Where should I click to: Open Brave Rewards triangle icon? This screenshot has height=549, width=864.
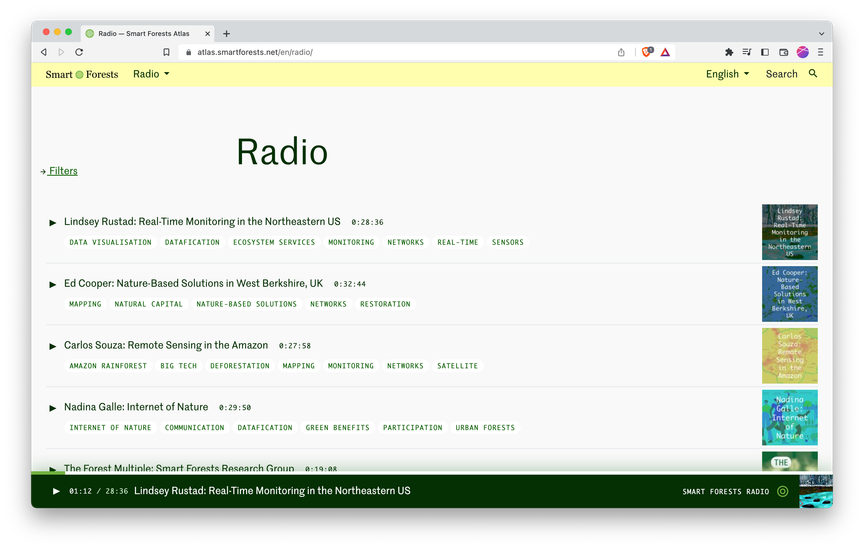pyautogui.click(x=665, y=52)
